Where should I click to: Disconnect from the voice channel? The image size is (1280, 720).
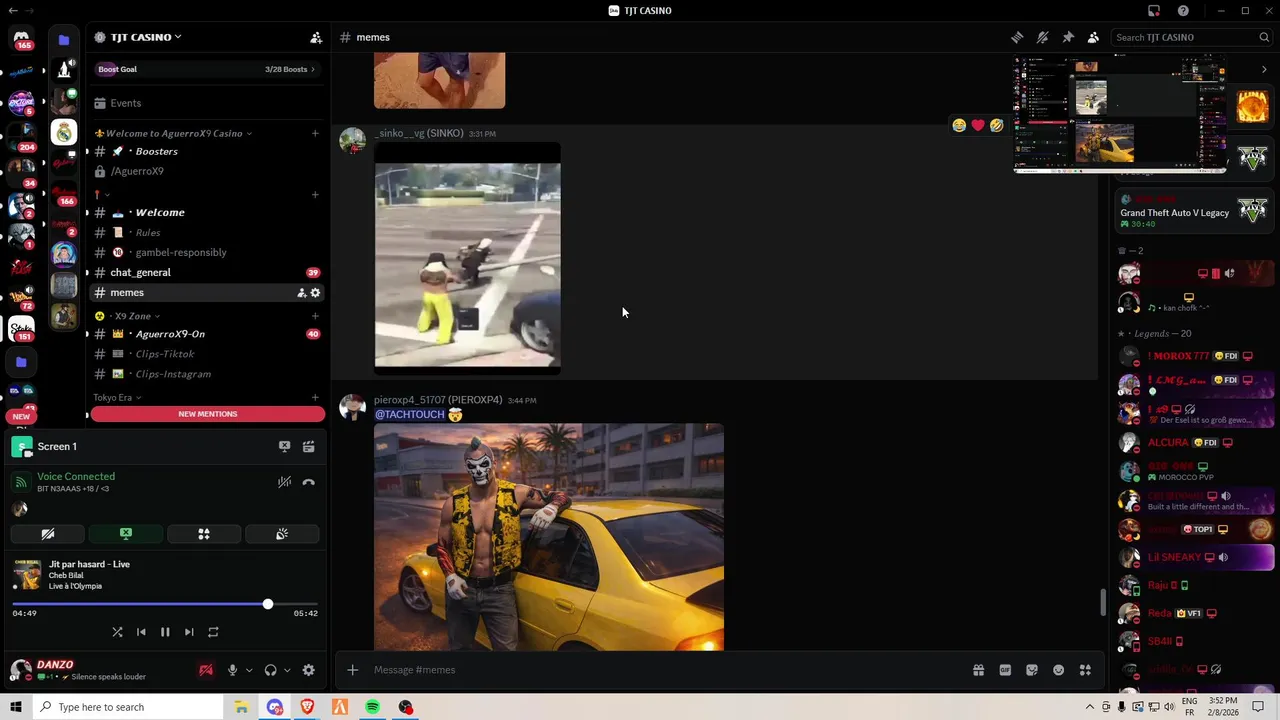(x=309, y=482)
